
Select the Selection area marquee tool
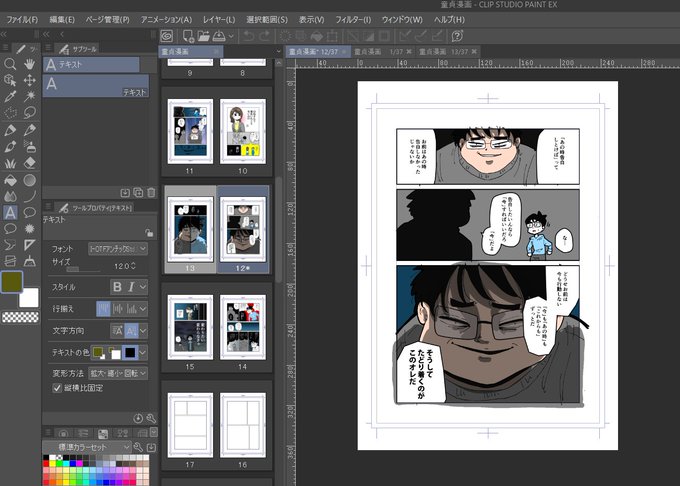(10, 112)
